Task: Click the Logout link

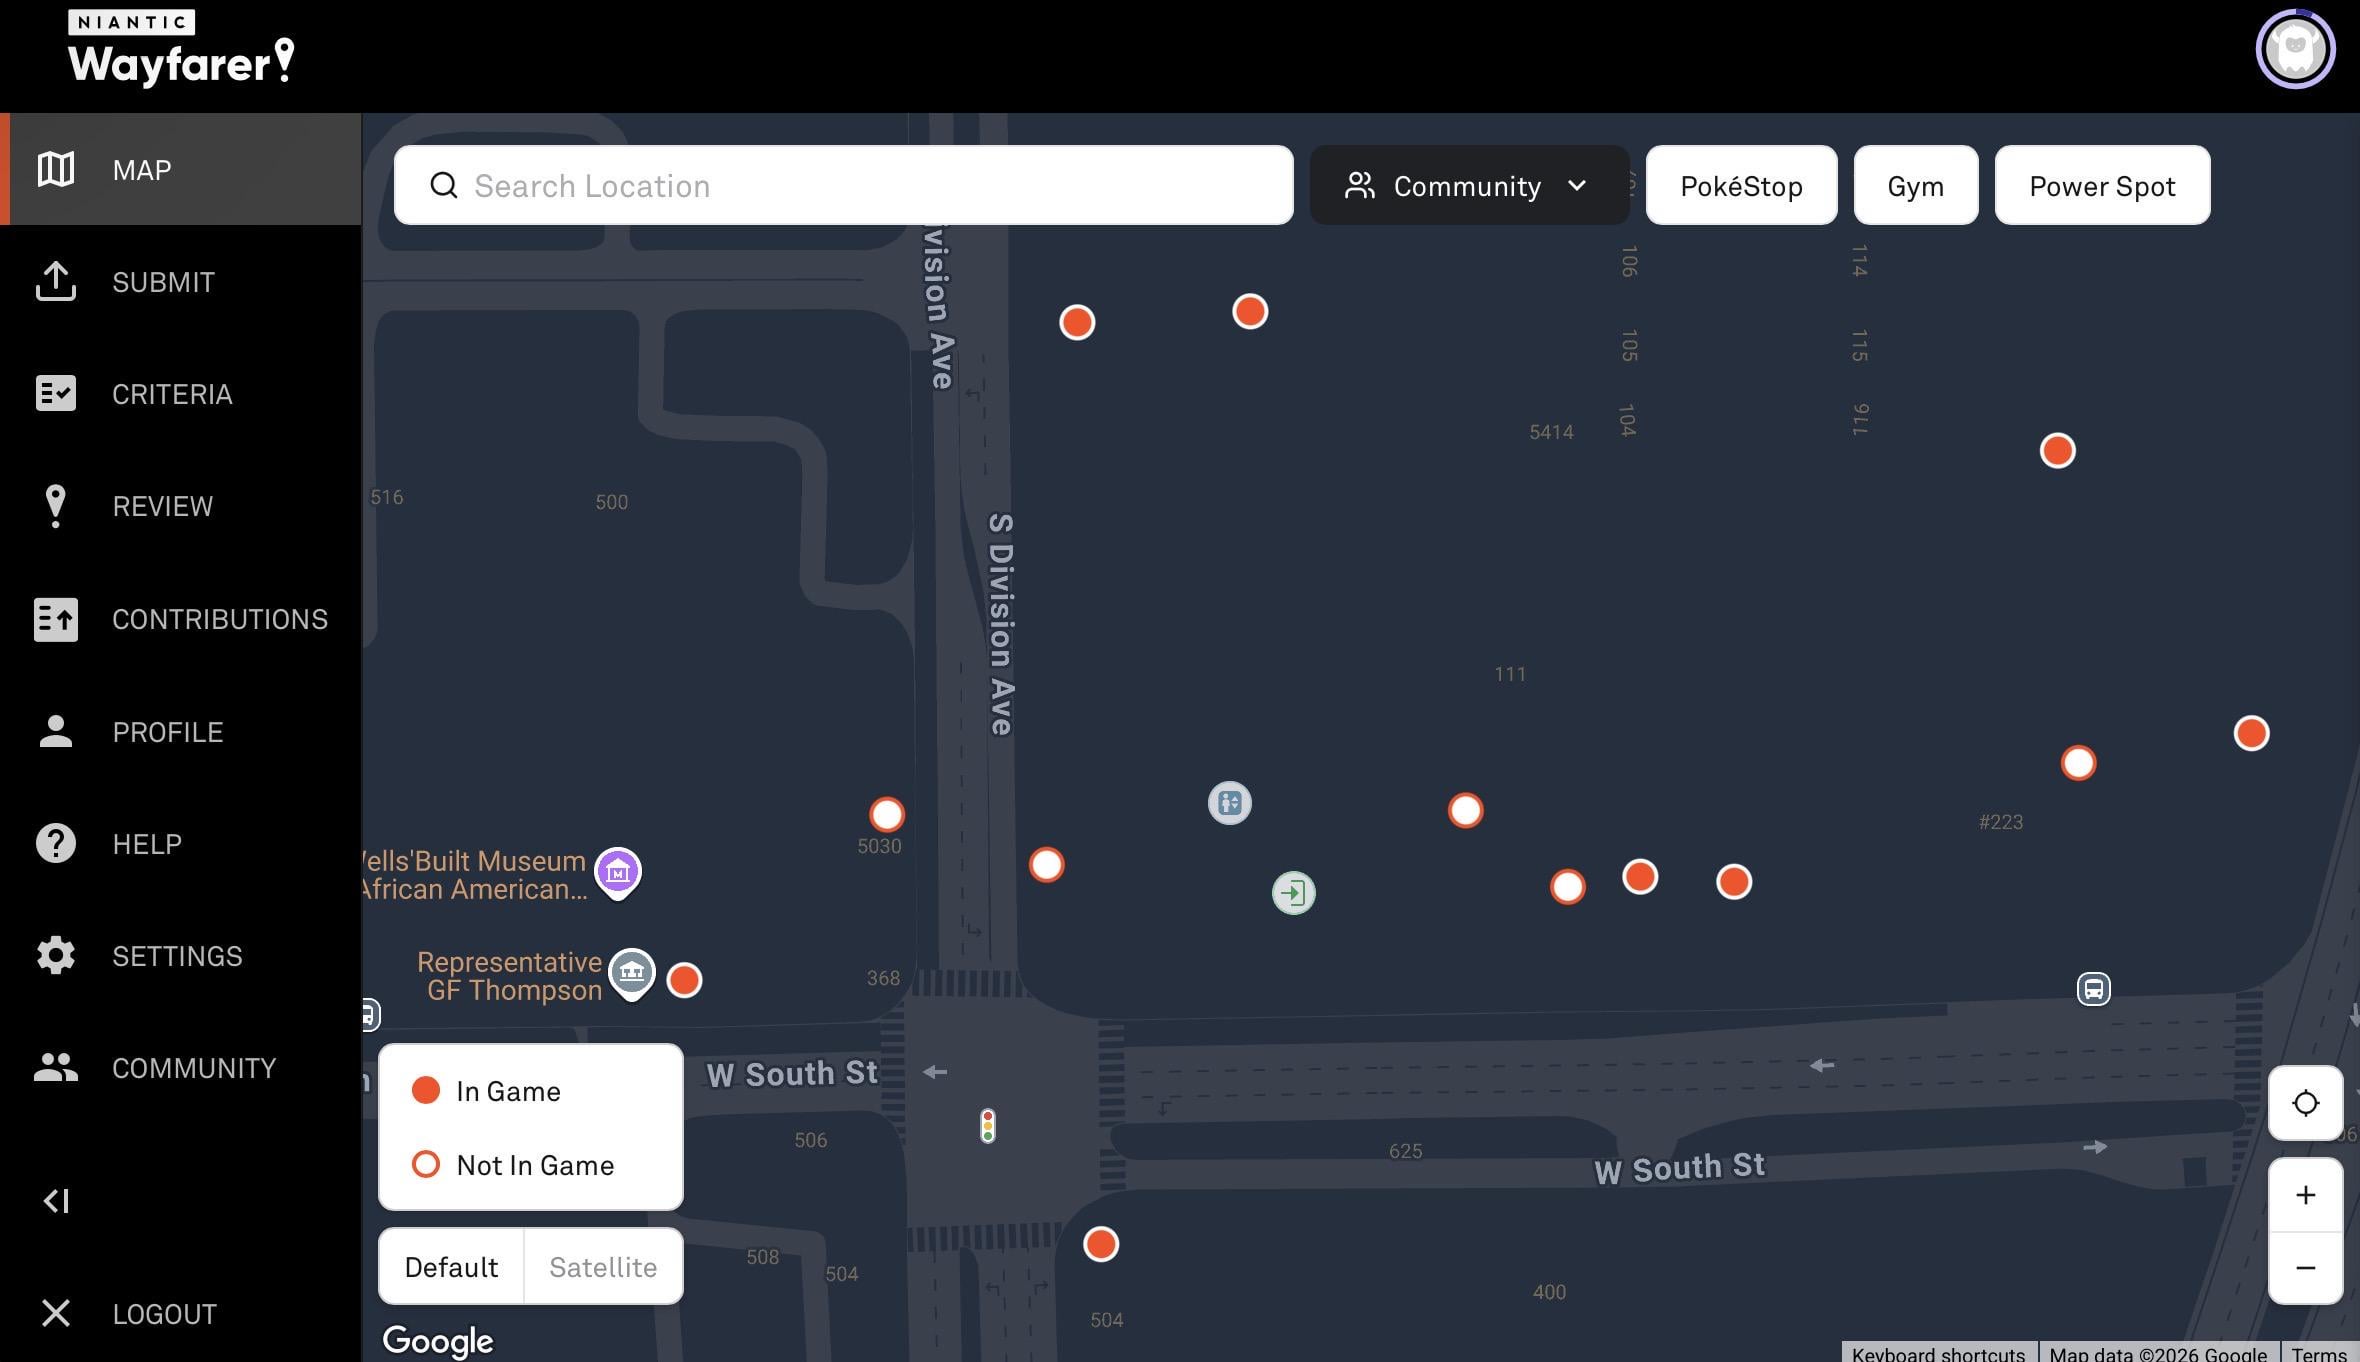Action: click(x=164, y=1314)
